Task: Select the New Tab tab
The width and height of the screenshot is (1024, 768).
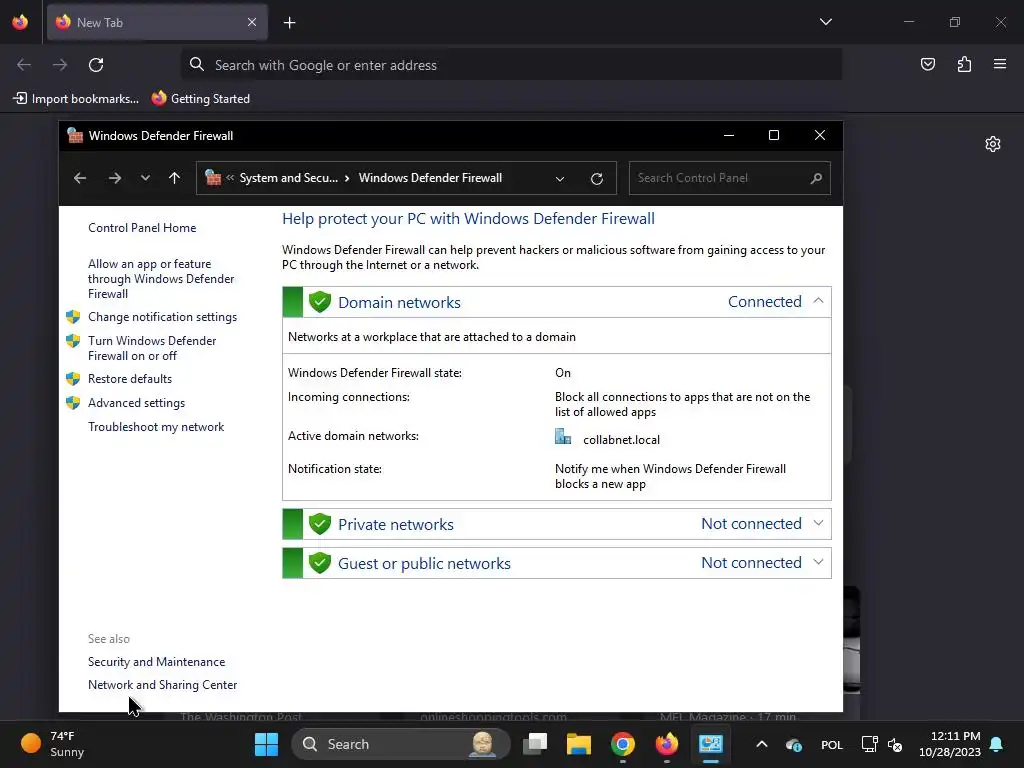Action: (x=157, y=22)
